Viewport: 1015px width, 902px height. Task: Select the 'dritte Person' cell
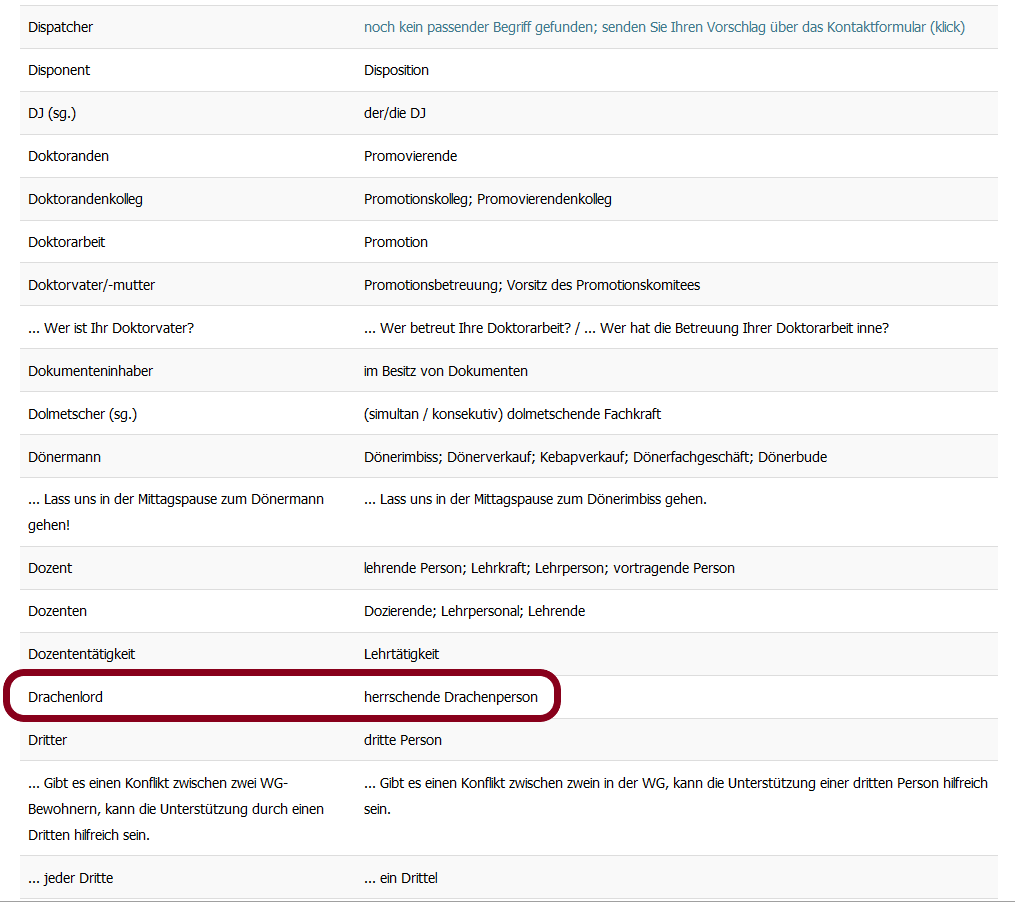tap(403, 740)
